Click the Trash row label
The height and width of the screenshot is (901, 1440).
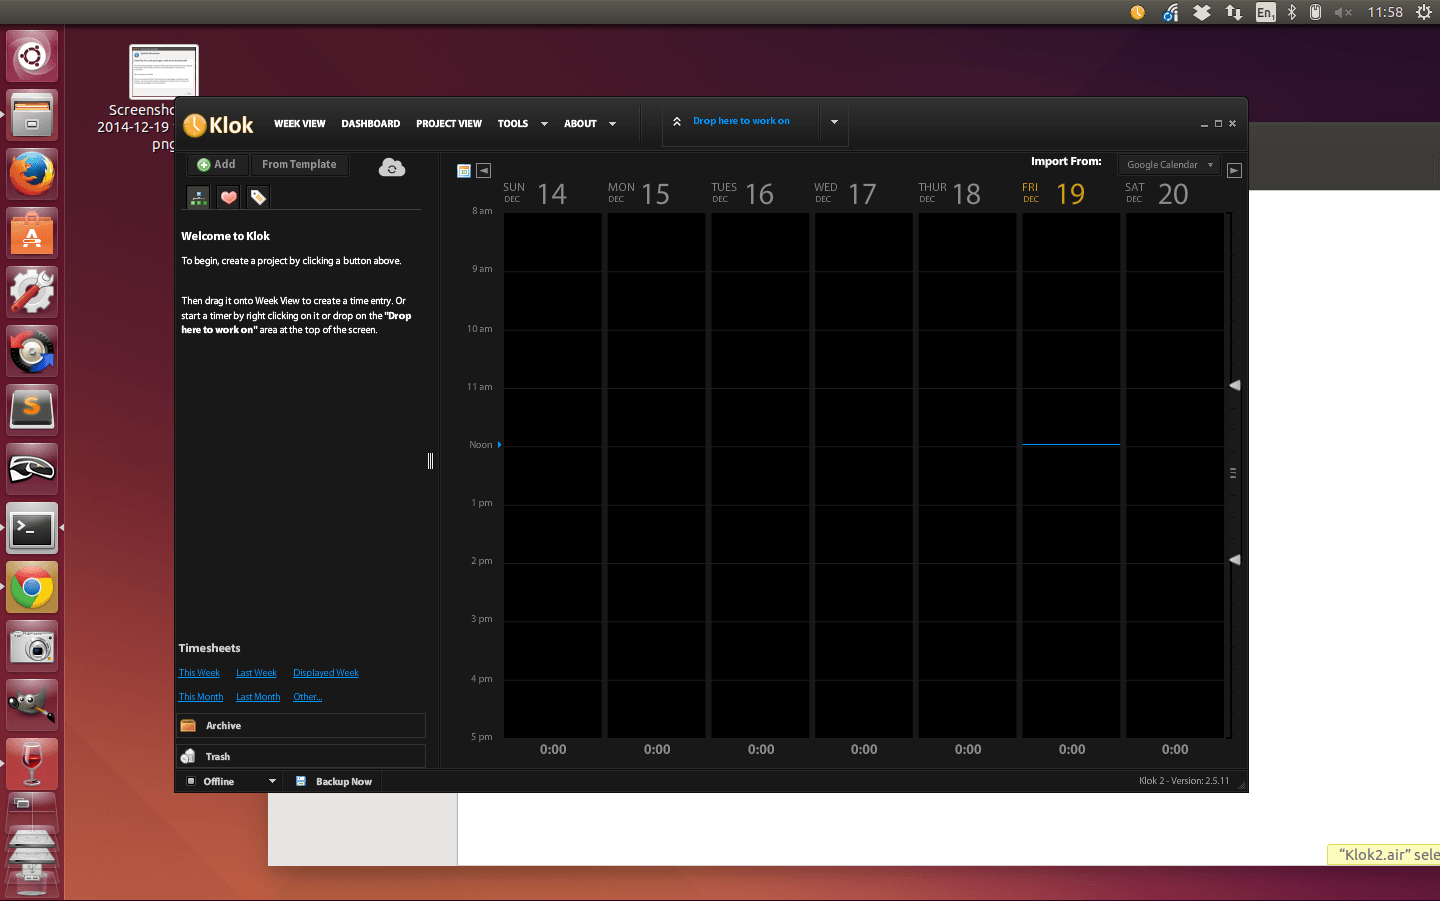218,757
